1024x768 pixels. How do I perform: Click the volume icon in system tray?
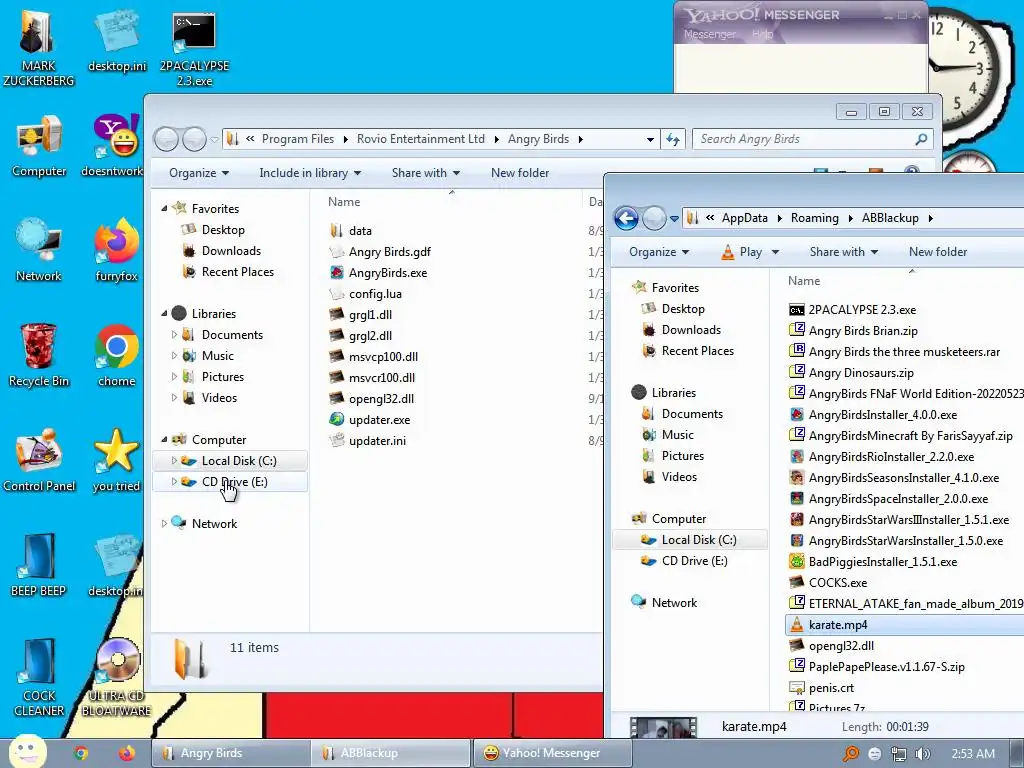click(923, 754)
